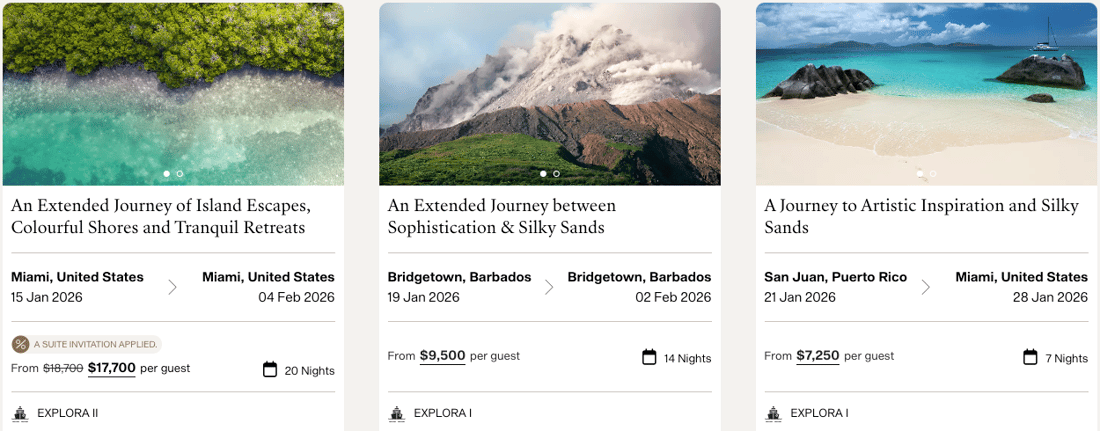Open 'Sophistication & Silky Sands' journey title
Image resolution: width=1100 pixels, height=431 pixels.
pyautogui.click(x=502, y=216)
